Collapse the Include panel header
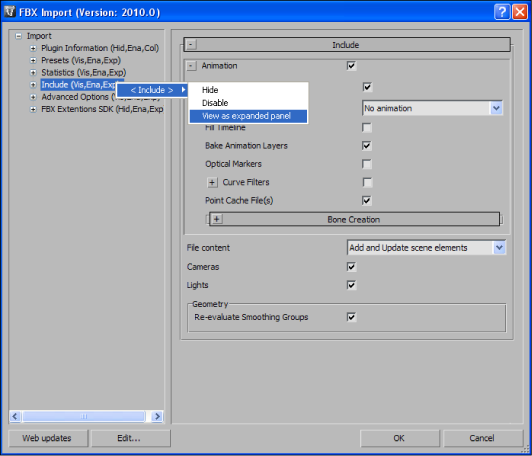The width and height of the screenshot is (532, 456). [191, 44]
